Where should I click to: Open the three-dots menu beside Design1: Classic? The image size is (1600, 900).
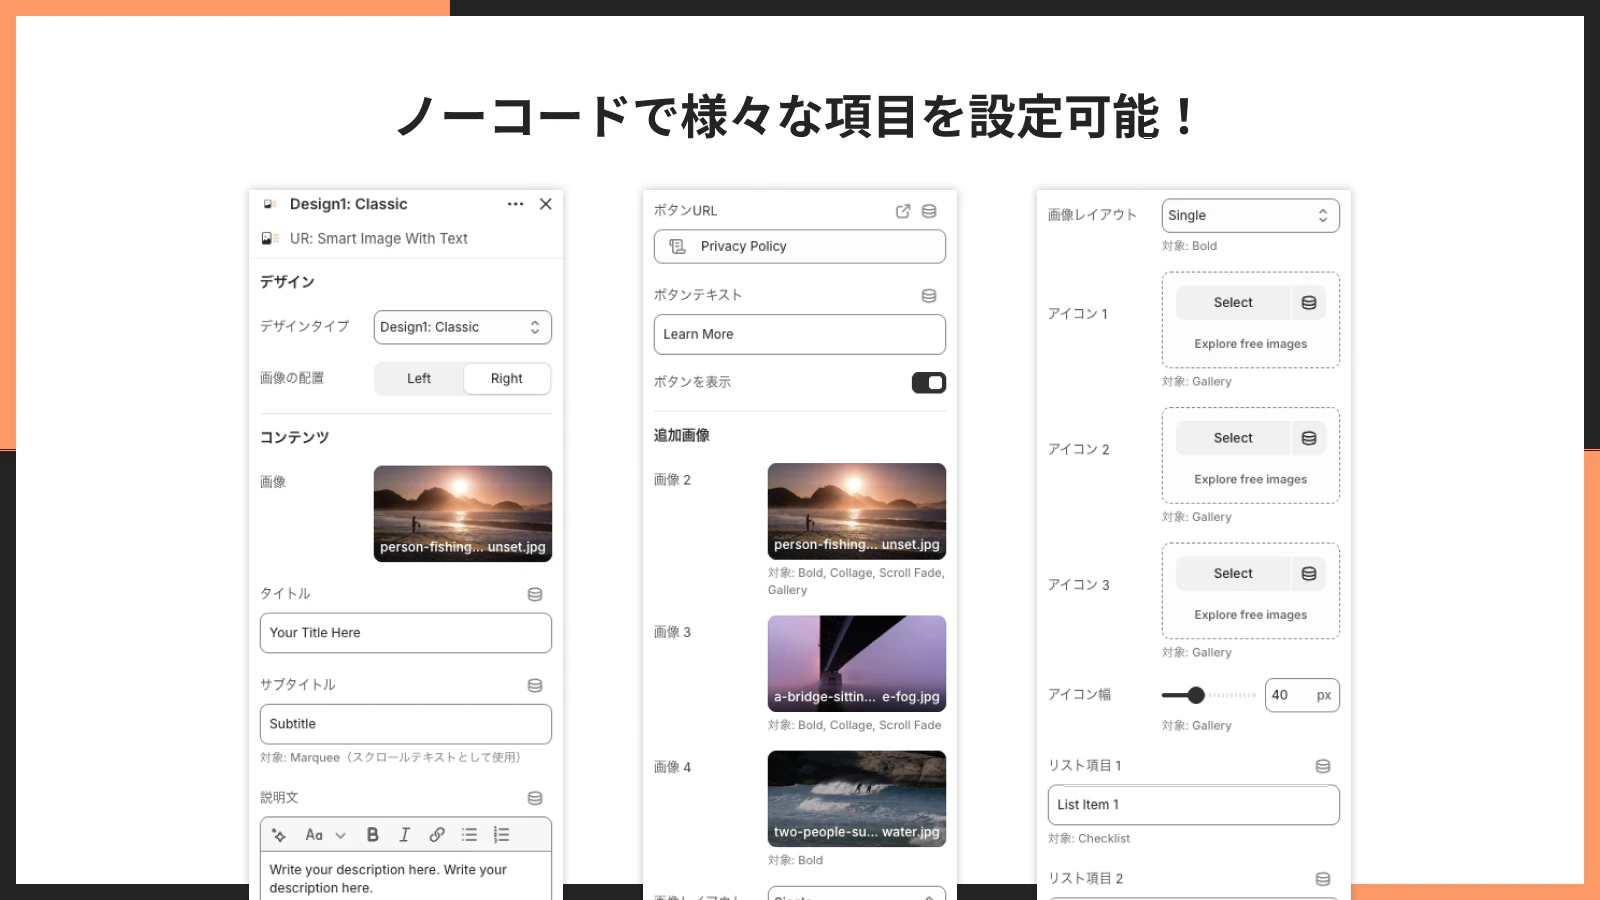pyautogui.click(x=515, y=204)
